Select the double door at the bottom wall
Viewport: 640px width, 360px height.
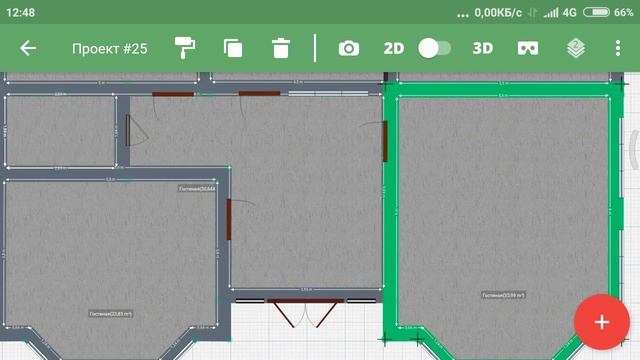tap(305, 312)
